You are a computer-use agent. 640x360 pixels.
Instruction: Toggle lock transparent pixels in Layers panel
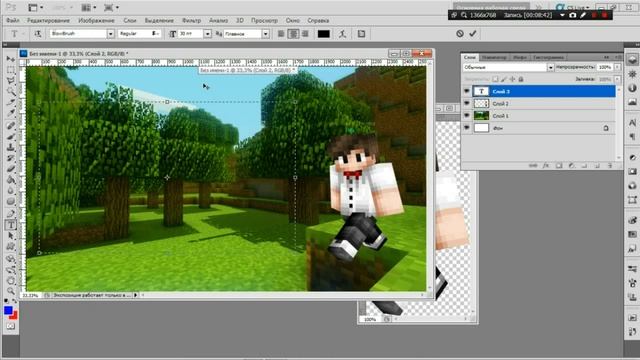pyautogui.click(x=495, y=79)
